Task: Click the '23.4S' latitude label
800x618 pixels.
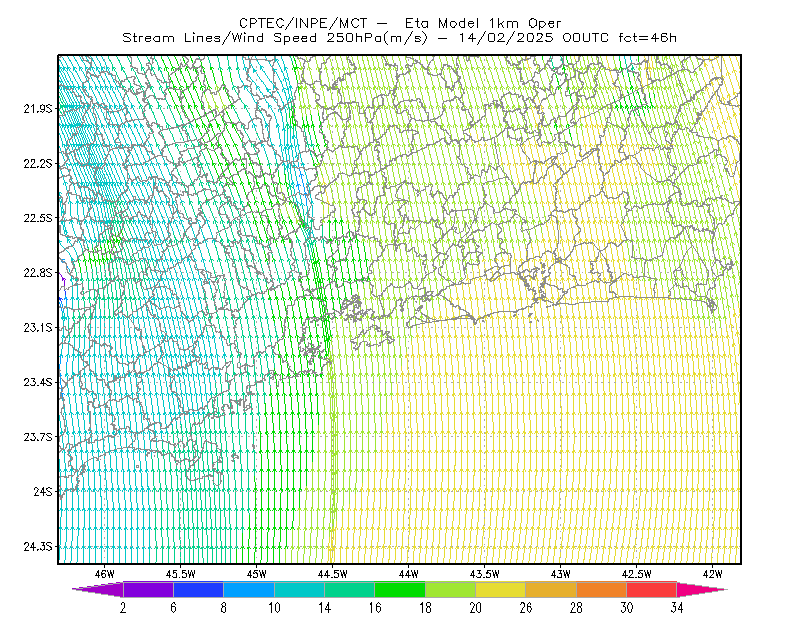Action: 38,382
